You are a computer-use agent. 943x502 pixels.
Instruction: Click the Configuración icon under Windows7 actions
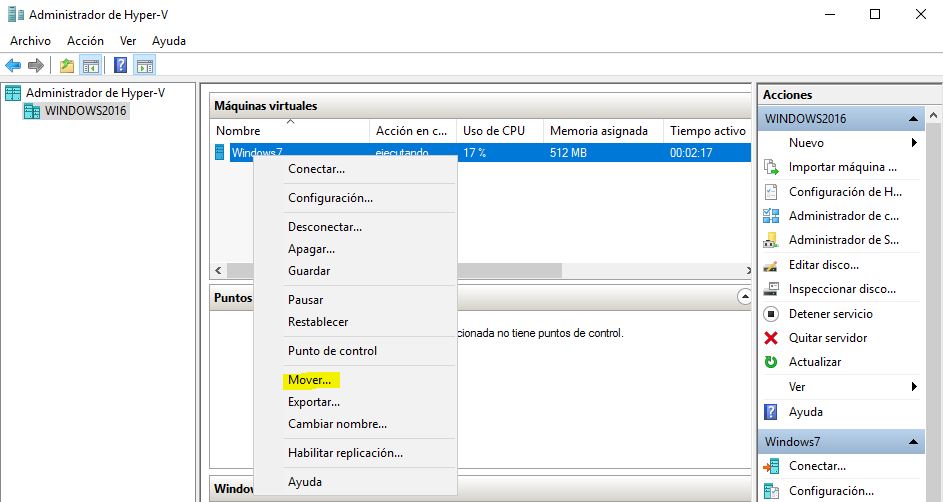pos(771,491)
